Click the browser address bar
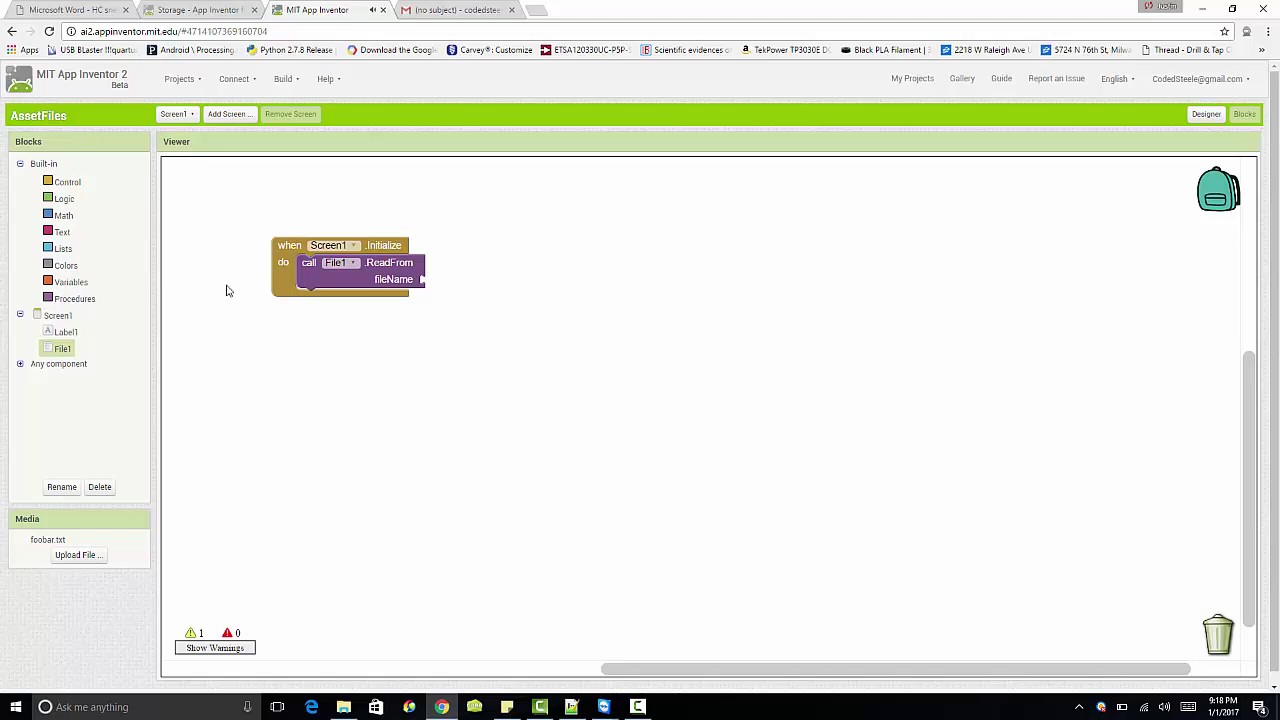 pos(640,31)
